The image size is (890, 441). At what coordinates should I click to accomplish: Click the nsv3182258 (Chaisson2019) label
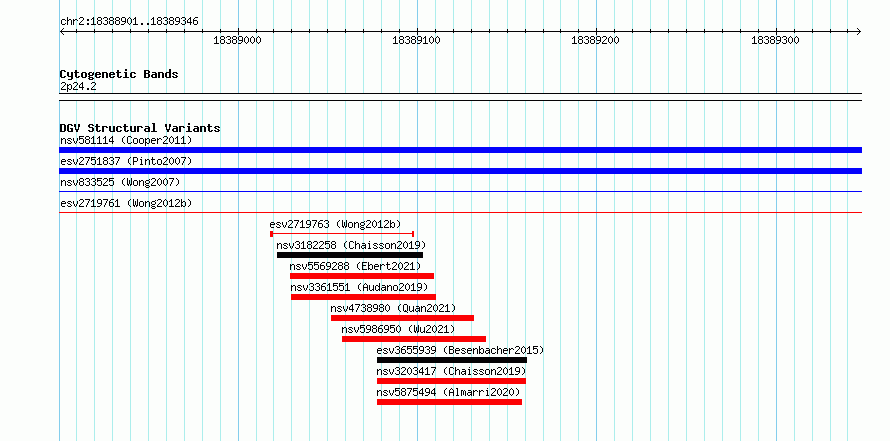click(x=351, y=245)
